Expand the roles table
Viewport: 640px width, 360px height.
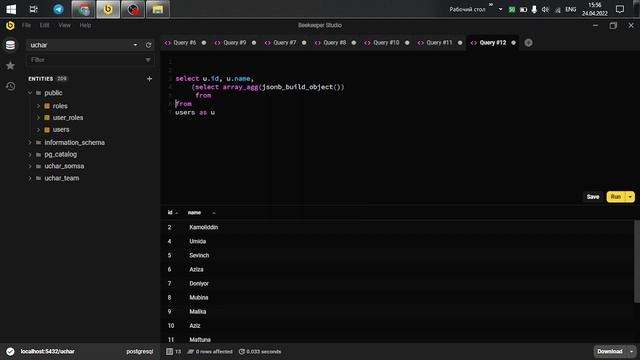[x=38, y=106]
